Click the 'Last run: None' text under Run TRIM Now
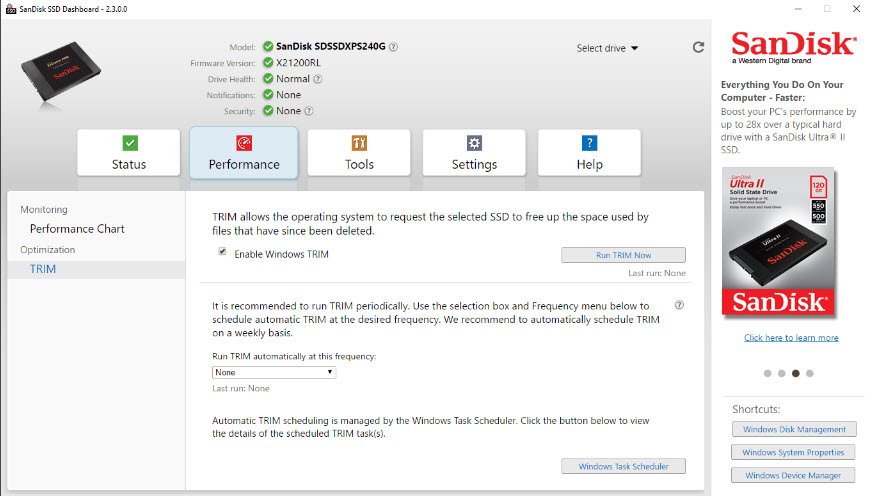 (x=657, y=273)
